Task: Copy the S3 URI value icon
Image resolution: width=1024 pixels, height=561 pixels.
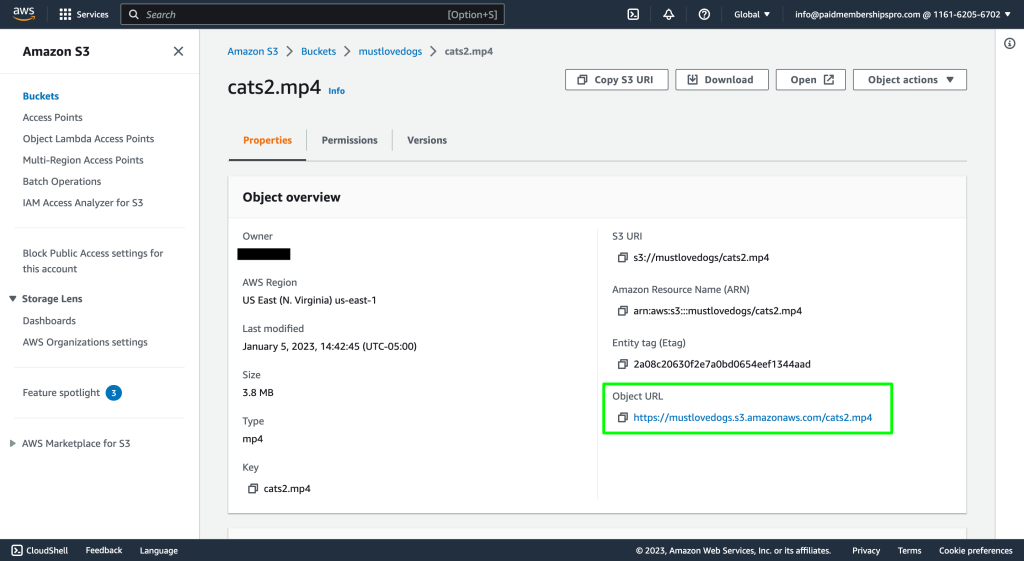Action: [623, 257]
